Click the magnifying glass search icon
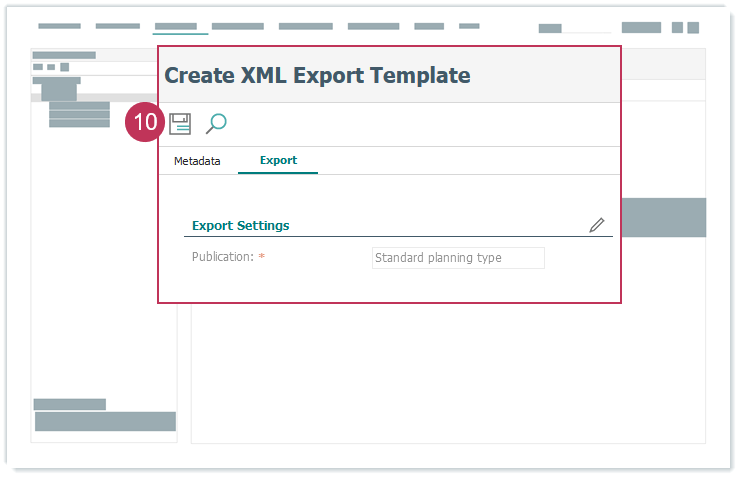The width and height of the screenshot is (740, 478). click(x=216, y=123)
